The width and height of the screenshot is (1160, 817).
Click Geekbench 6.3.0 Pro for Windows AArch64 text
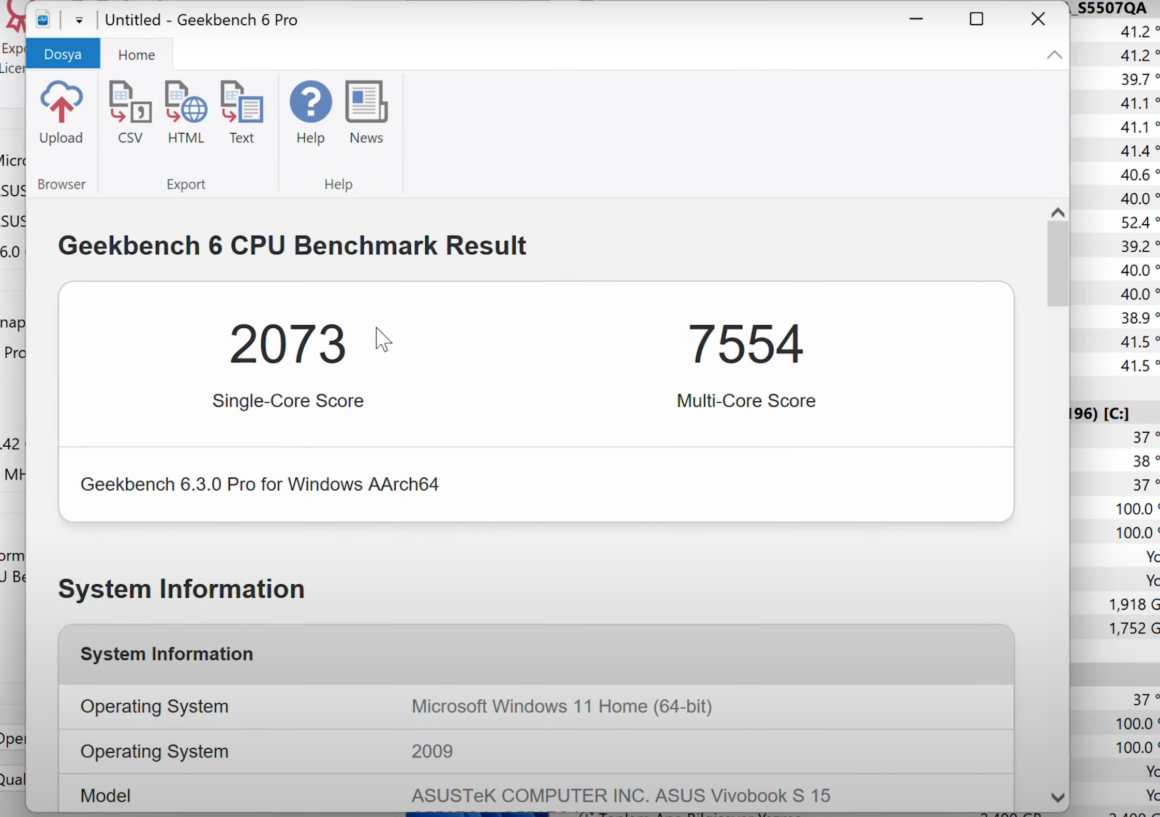[x=260, y=484]
